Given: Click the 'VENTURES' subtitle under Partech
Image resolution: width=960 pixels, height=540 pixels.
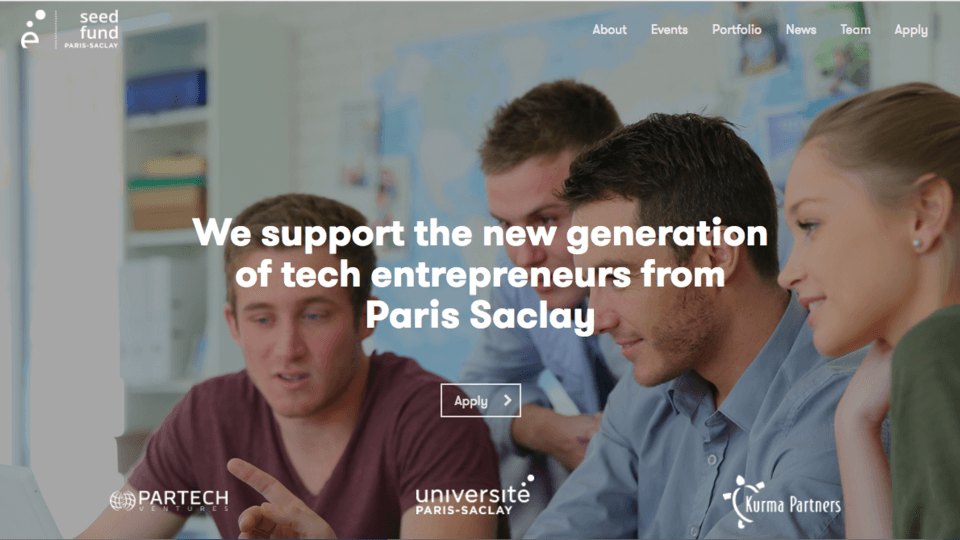Looking at the screenshot, I should 184,509.
